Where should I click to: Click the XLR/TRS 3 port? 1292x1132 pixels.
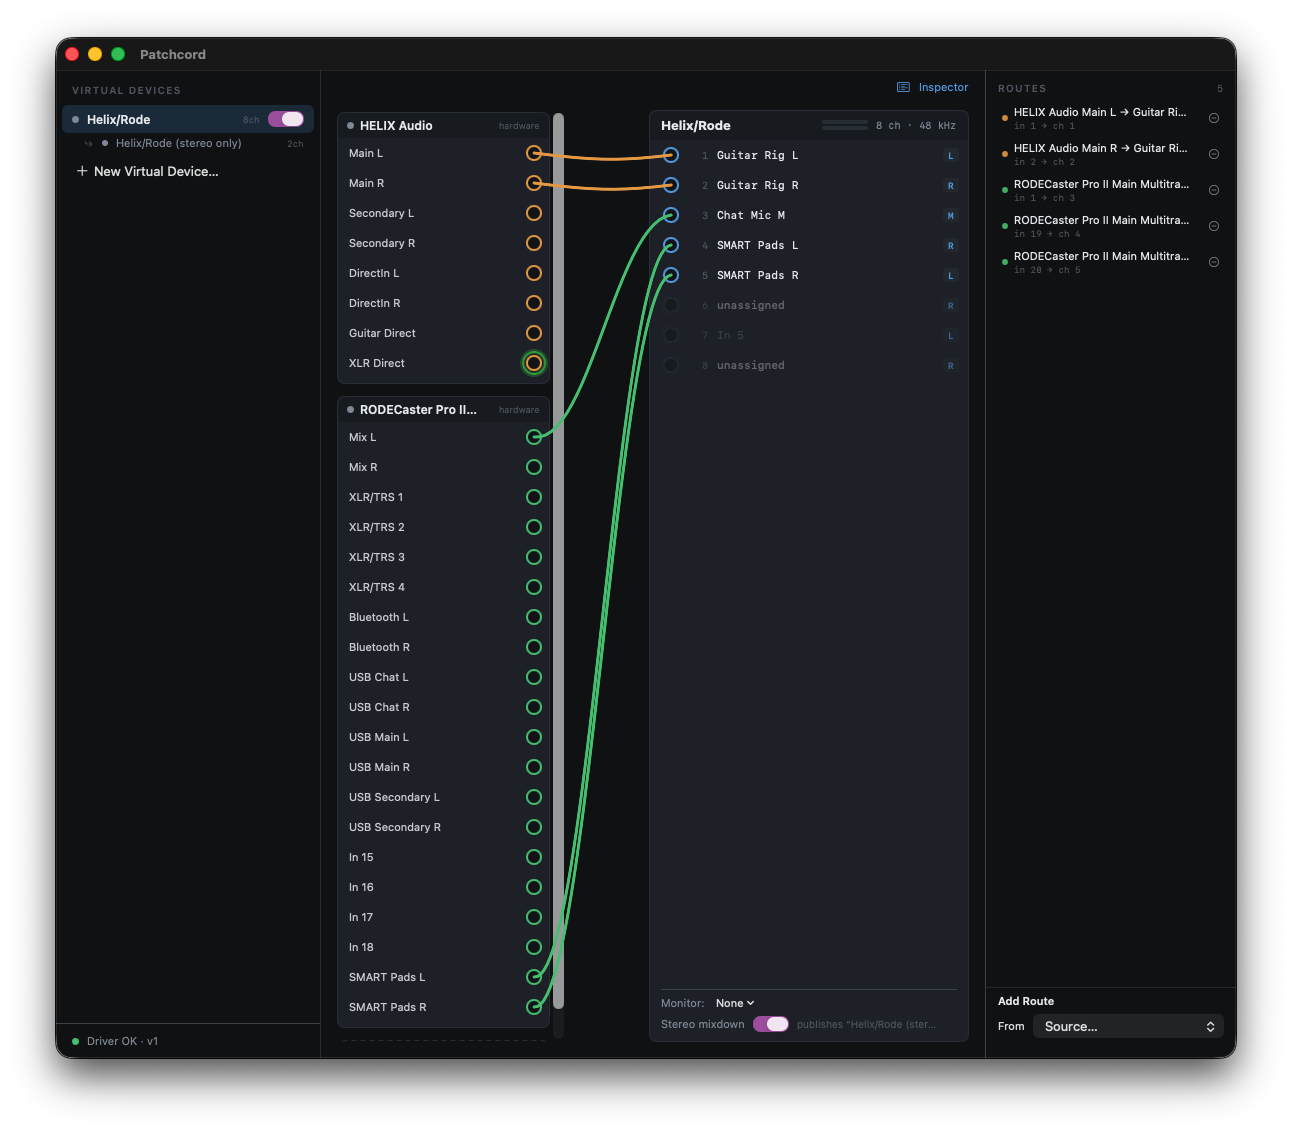click(x=534, y=557)
